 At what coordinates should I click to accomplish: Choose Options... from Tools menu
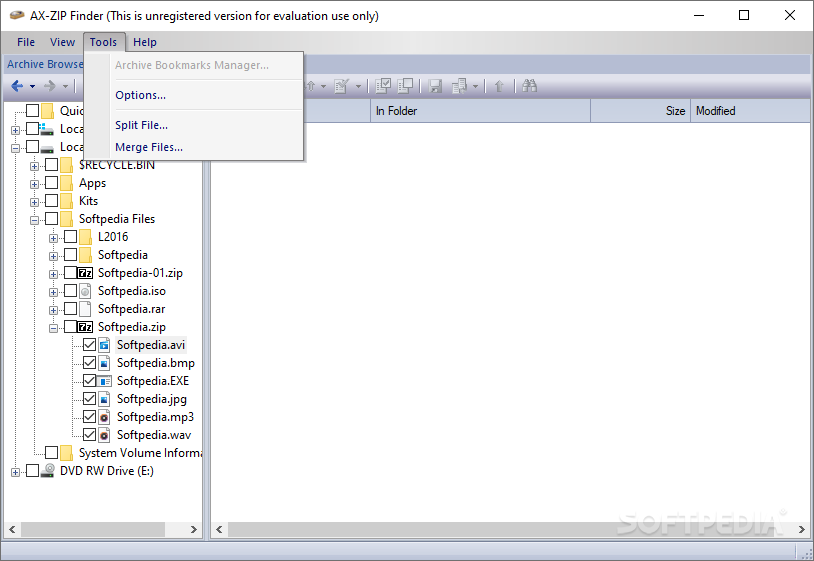pyautogui.click(x=193, y=95)
